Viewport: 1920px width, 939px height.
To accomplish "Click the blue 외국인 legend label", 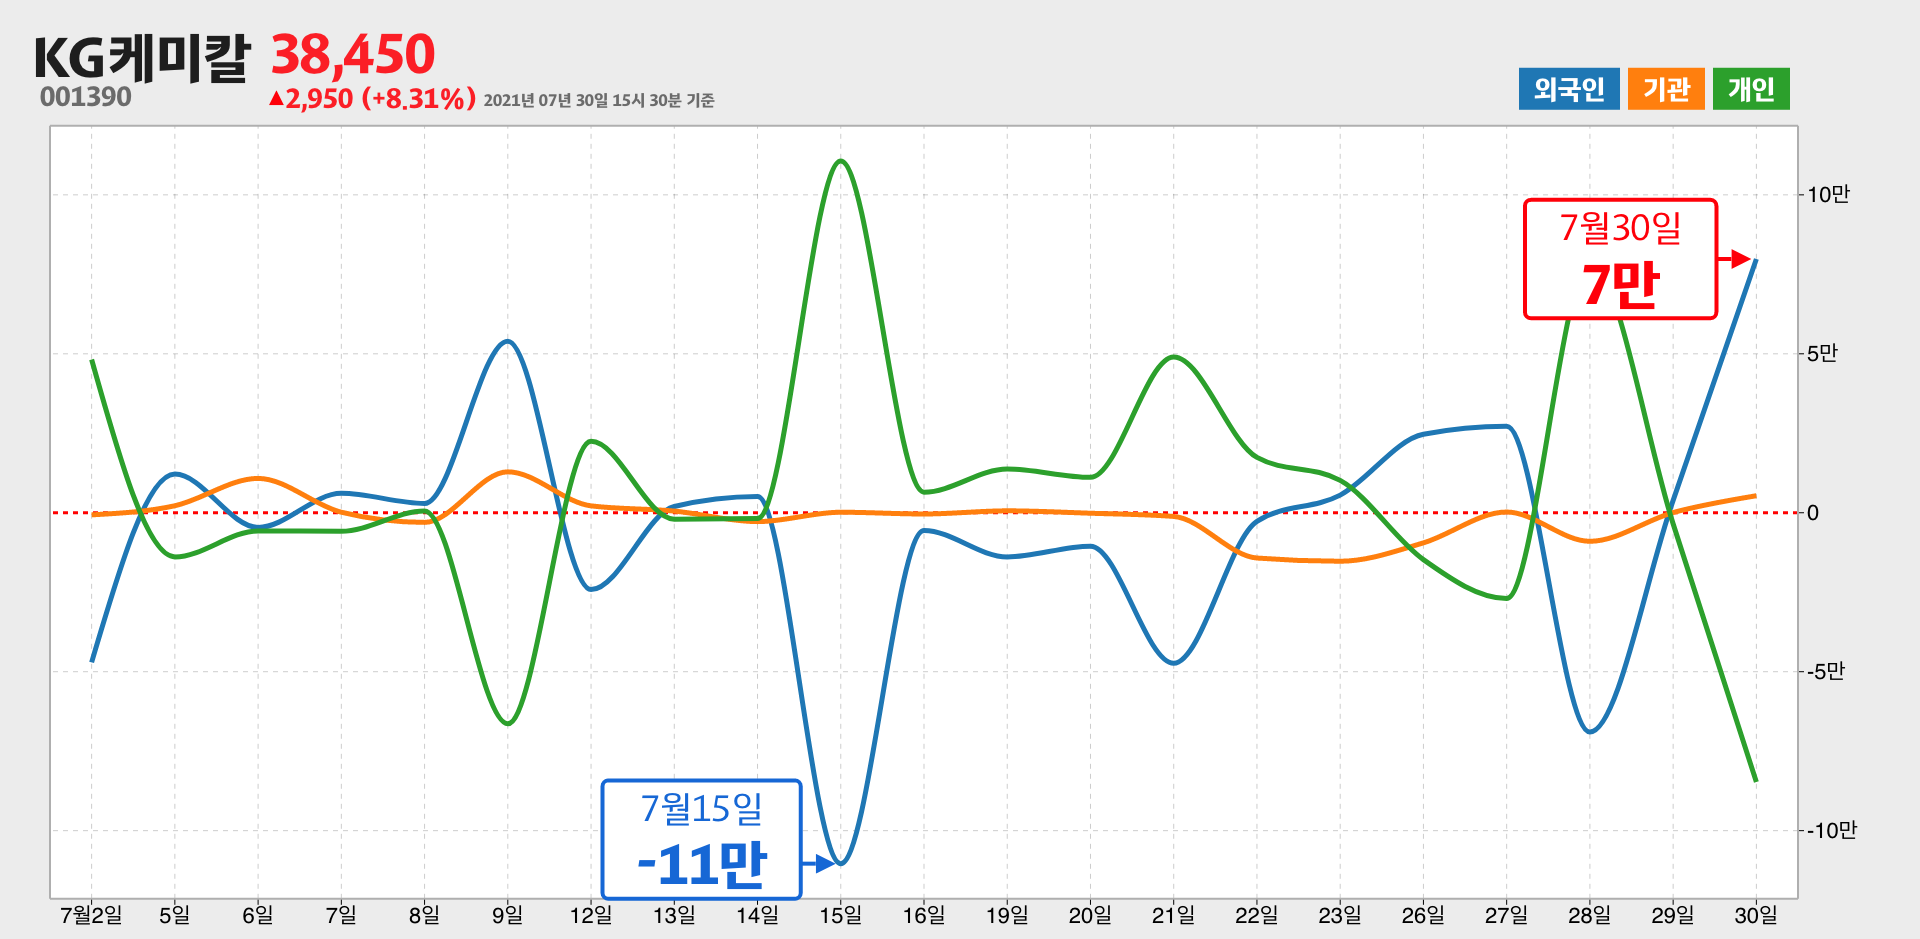I will pos(1568,89).
